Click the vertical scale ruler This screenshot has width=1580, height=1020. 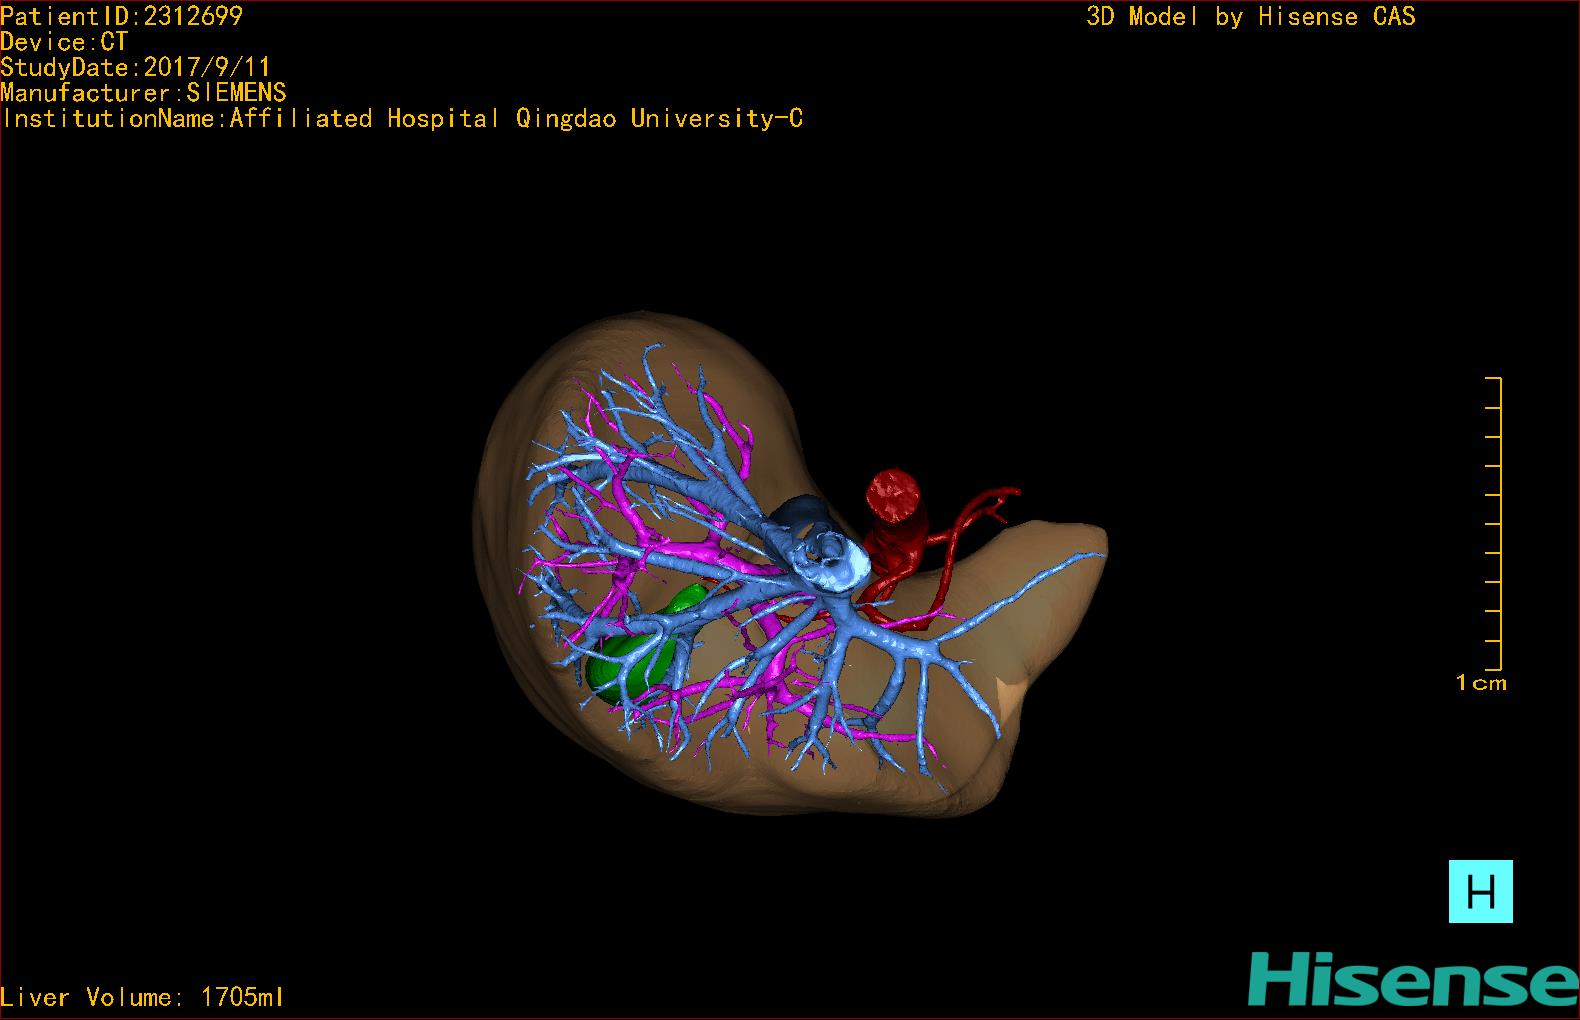tap(1494, 523)
